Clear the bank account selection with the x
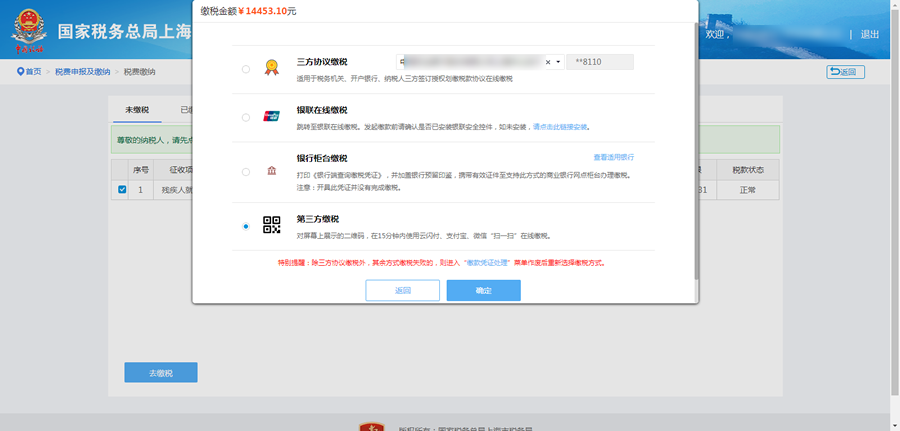This screenshot has height=431, width=900. pyautogui.click(x=547, y=62)
